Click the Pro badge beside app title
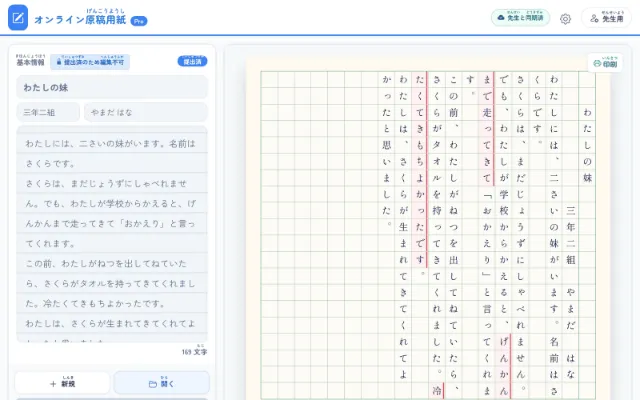The image size is (640, 400). [x=139, y=21]
